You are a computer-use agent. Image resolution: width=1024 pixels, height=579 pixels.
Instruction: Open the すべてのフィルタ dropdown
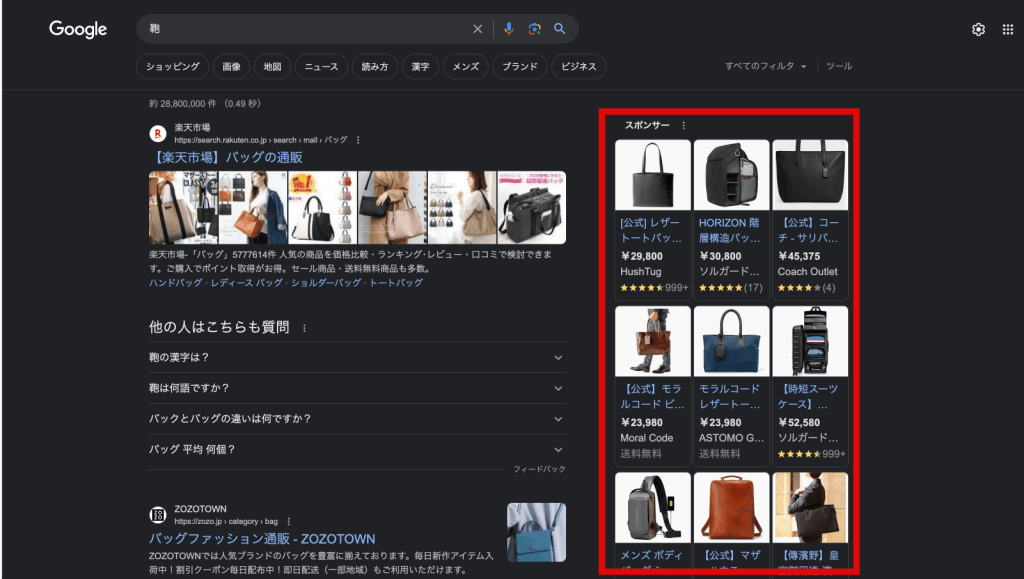765,66
